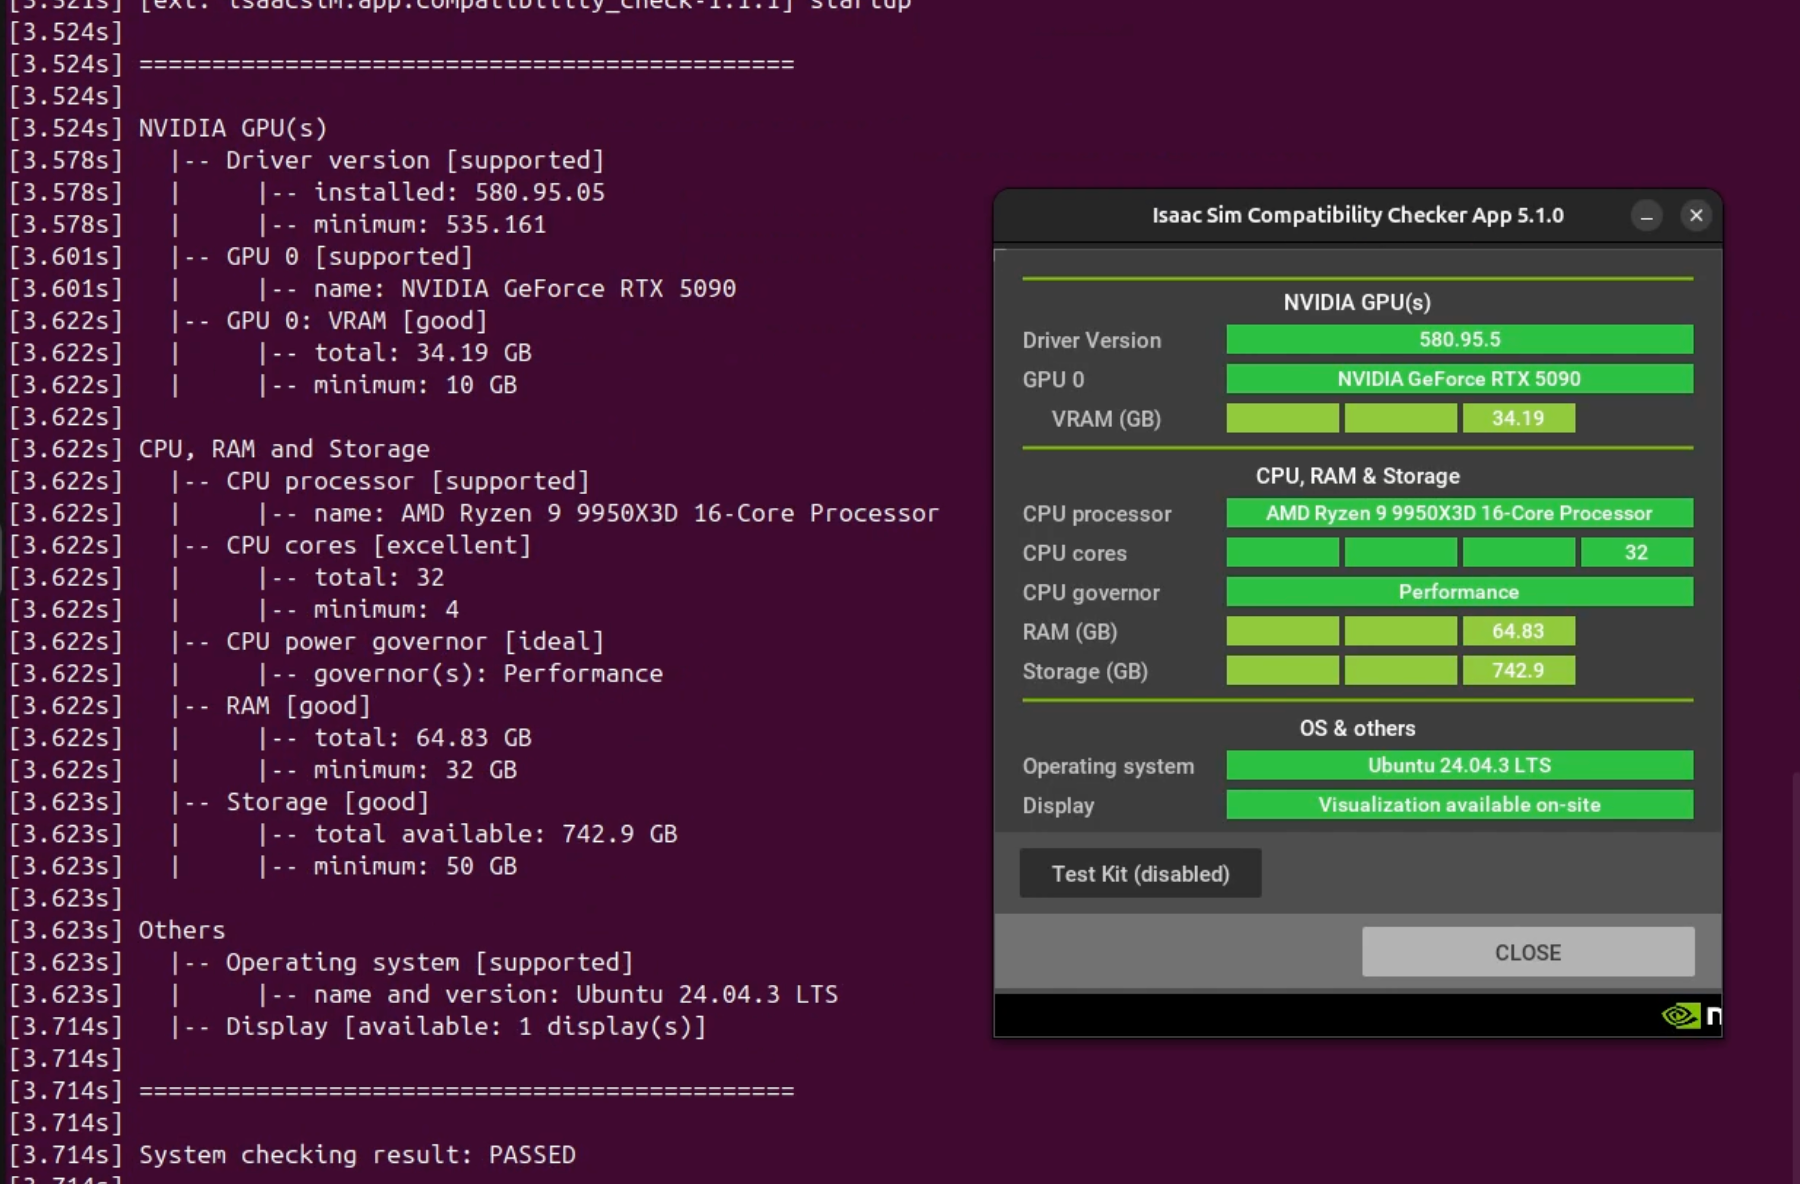Click the Ubuntu 24.04.3 LTS bar
This screenshot has height=1184, width=1800.
pos(1459,766)
